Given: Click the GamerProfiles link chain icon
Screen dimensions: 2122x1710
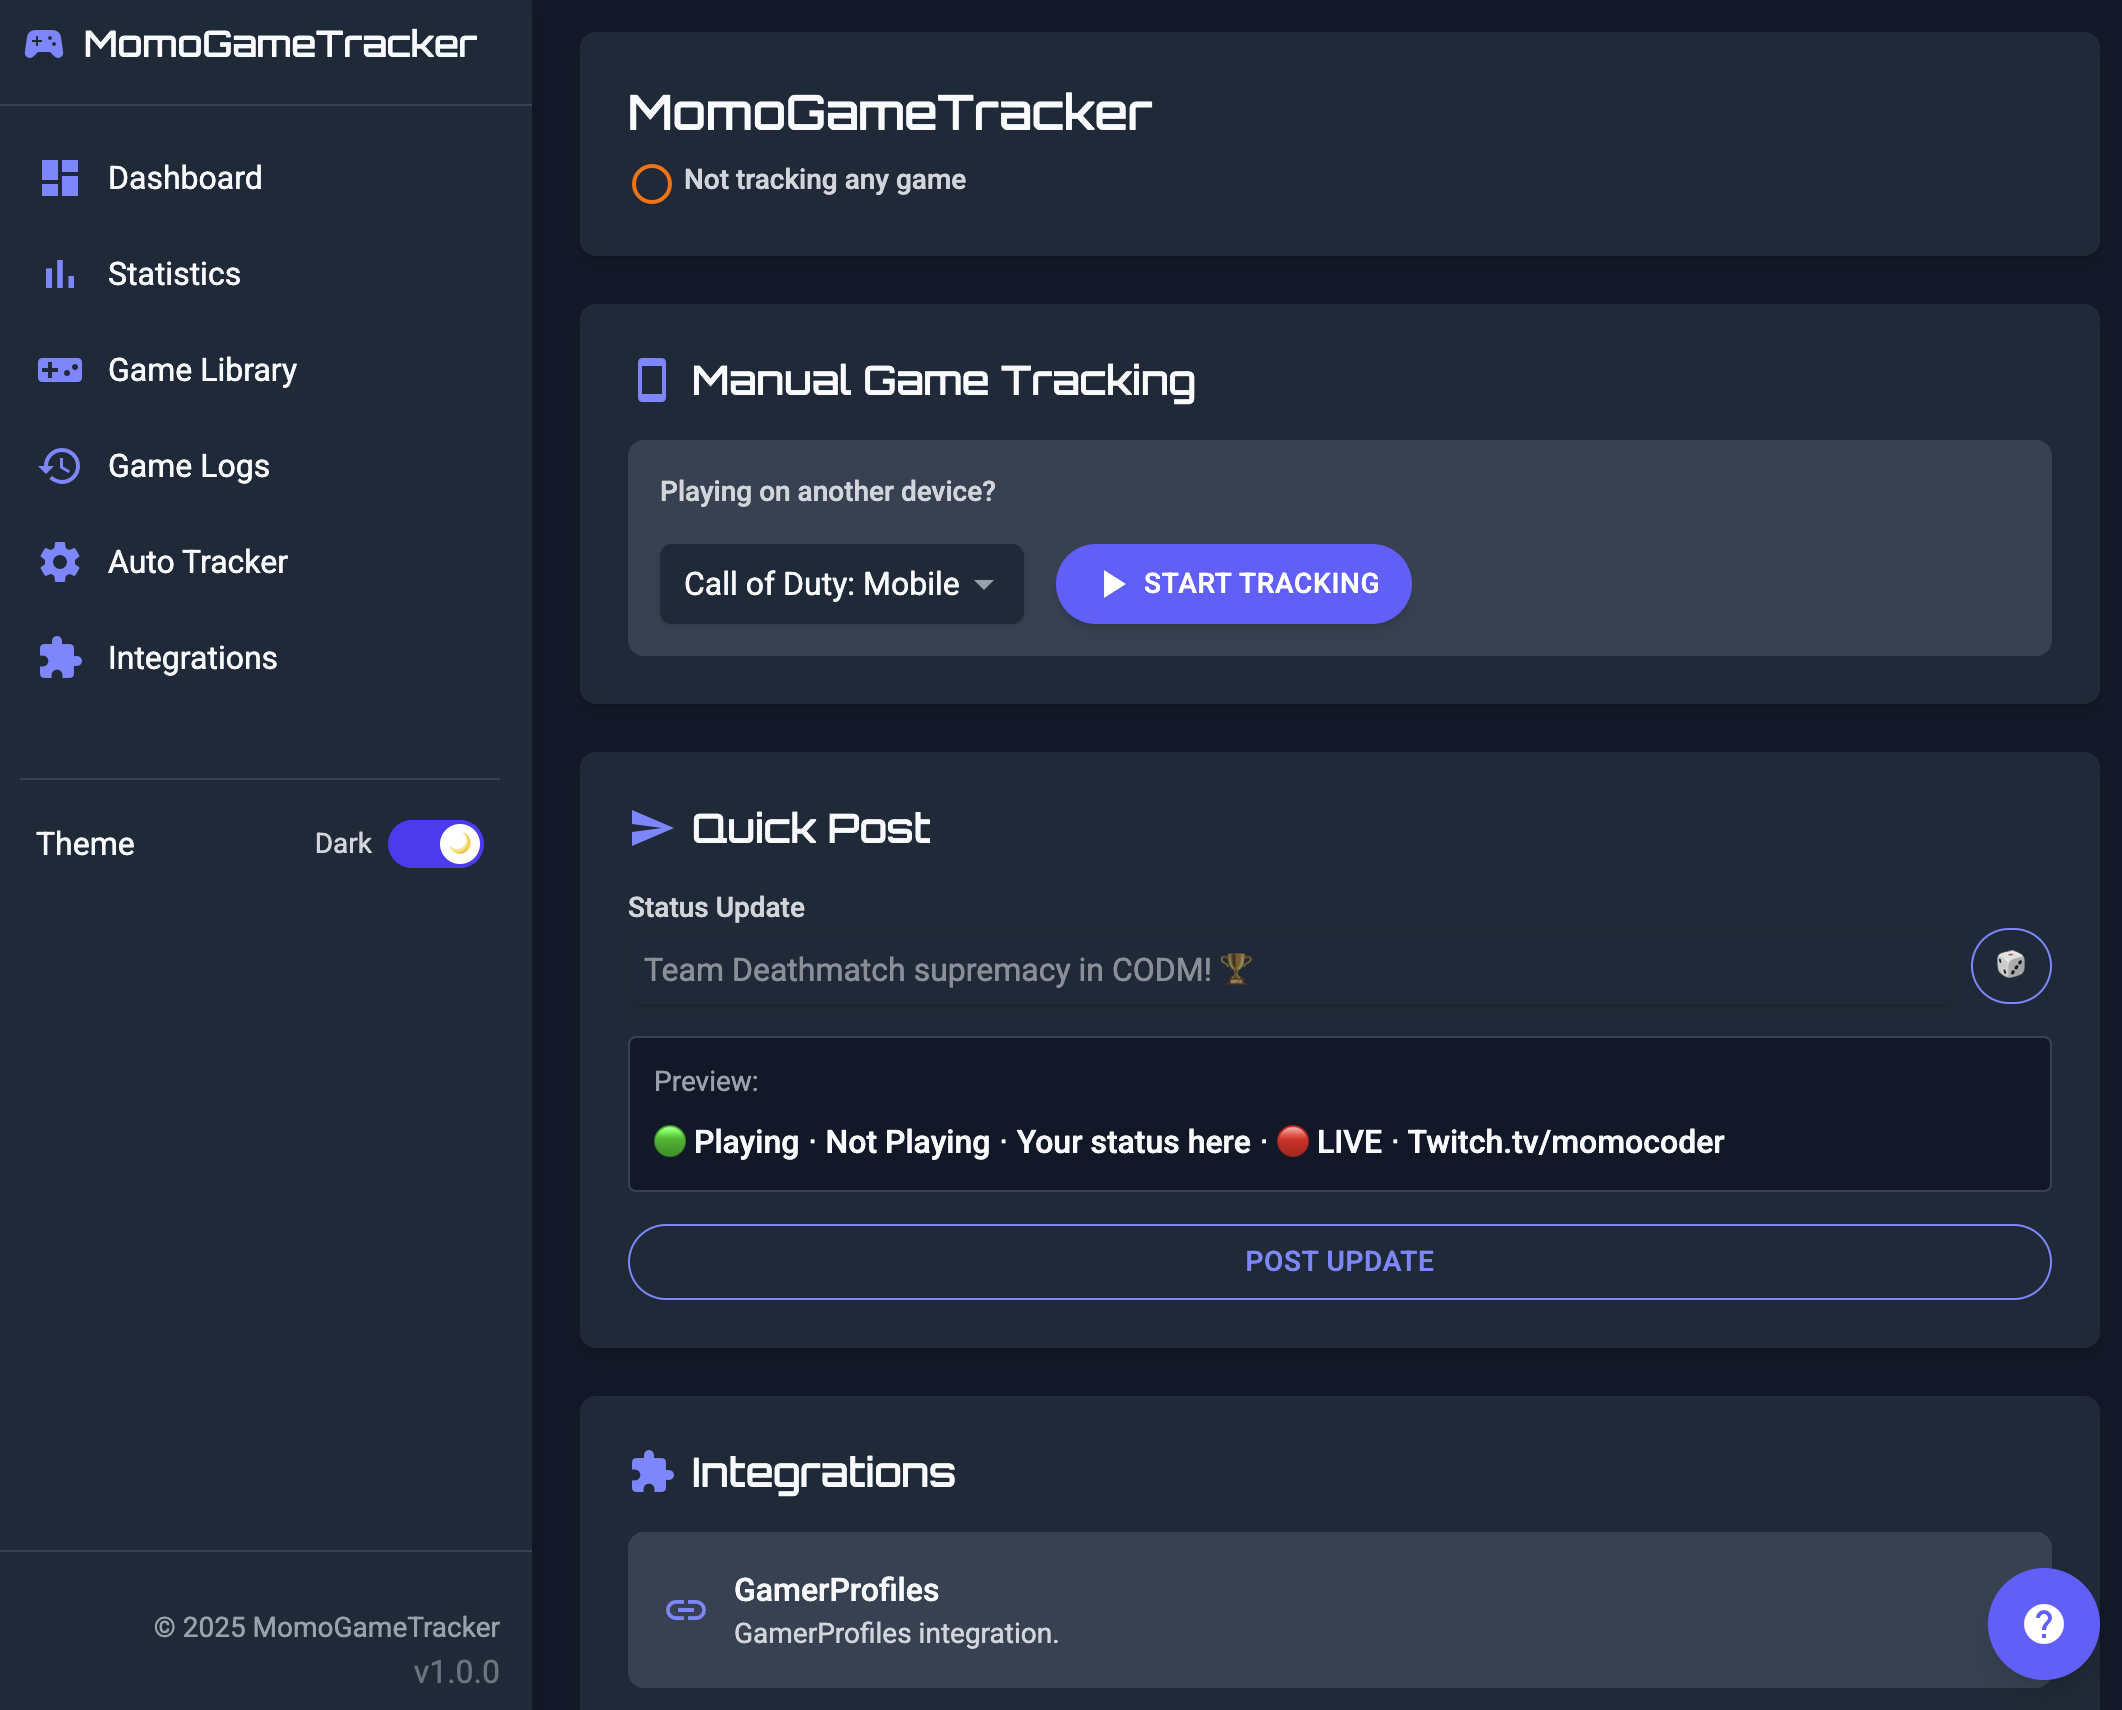Looking at the screenshot, I should tap(686, 1610).
